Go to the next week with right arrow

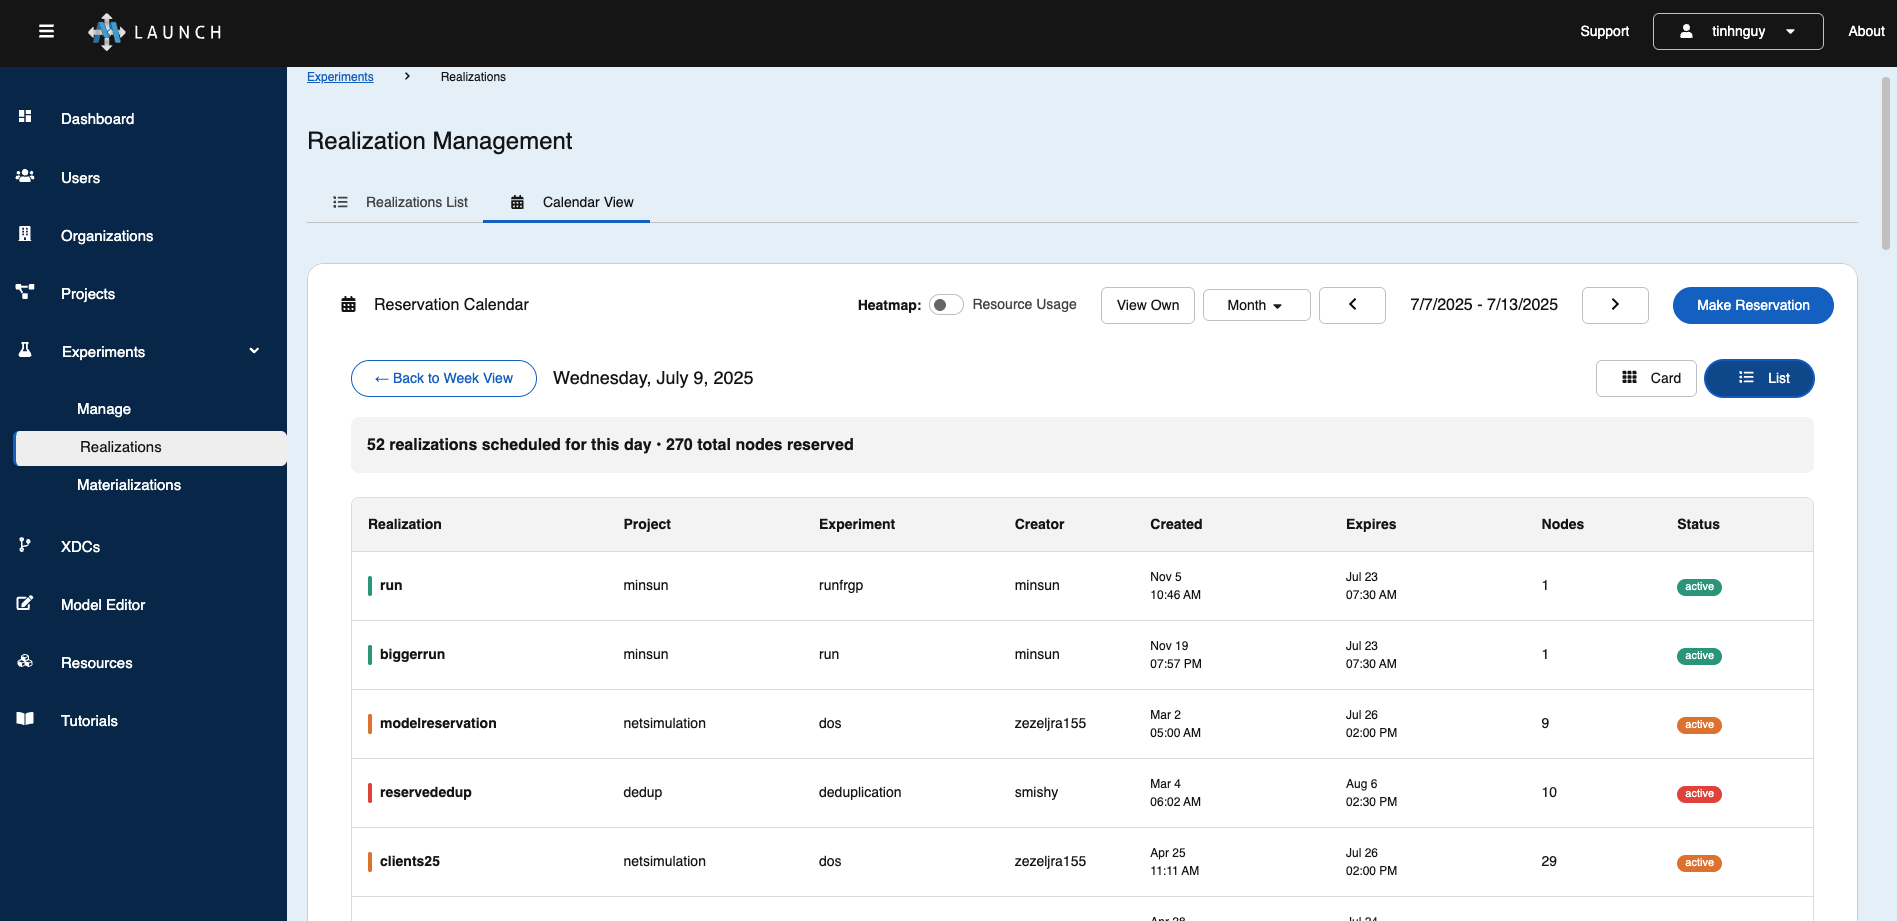tap(1614, 305)
